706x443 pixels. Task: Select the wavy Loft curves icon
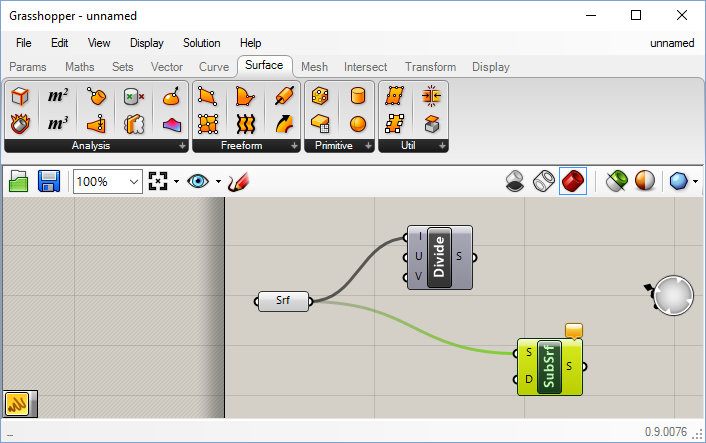pyautogui.click(x=246, y=124)
